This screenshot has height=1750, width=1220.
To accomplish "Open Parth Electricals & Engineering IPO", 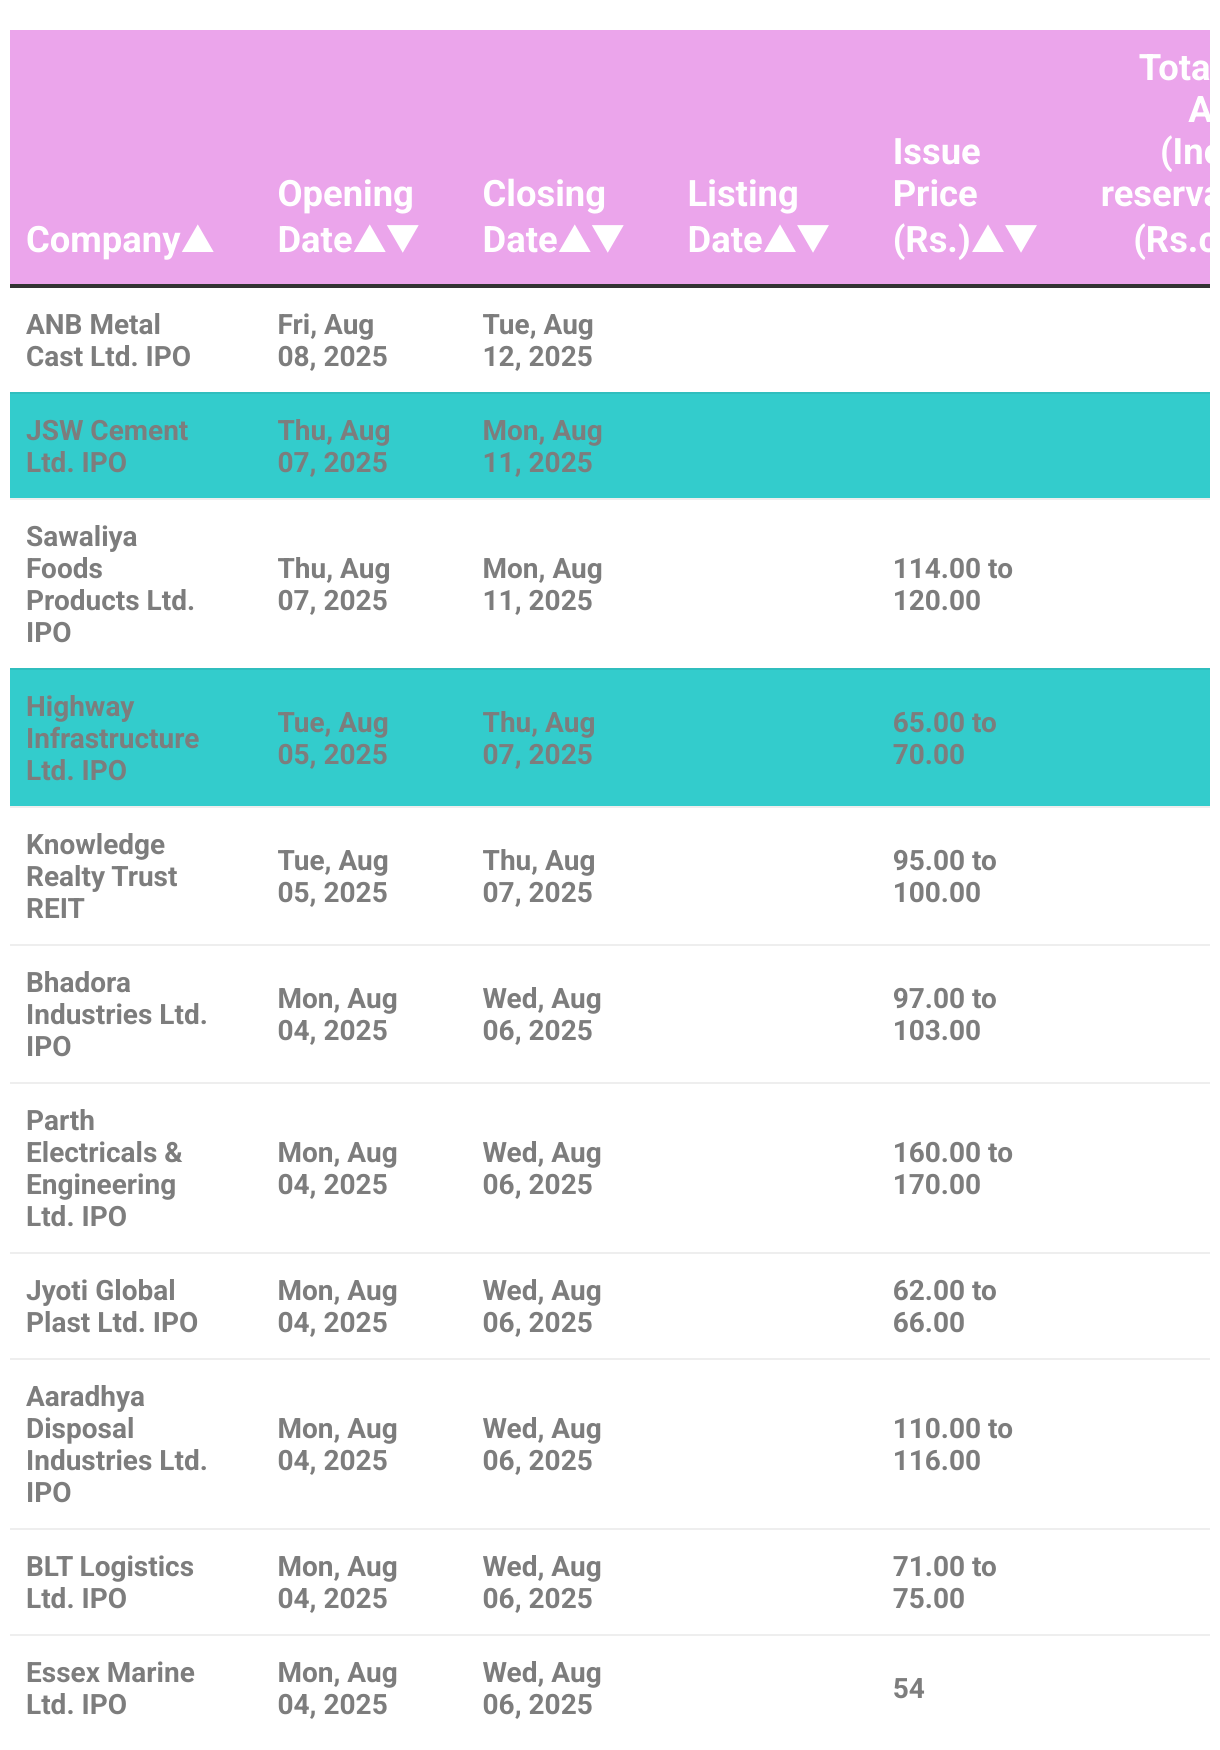I will [104, 1168].
